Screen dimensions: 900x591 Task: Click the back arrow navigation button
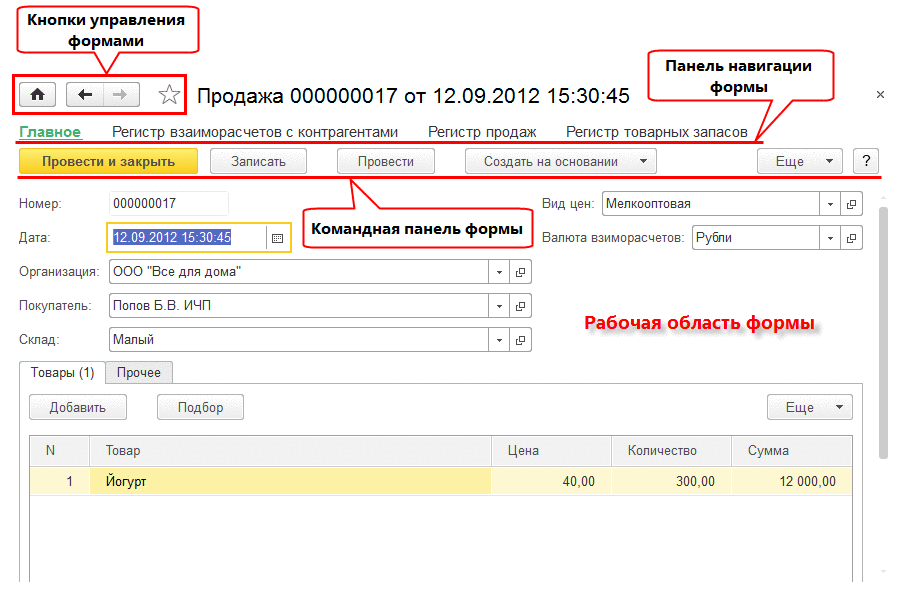pos(85,95)
